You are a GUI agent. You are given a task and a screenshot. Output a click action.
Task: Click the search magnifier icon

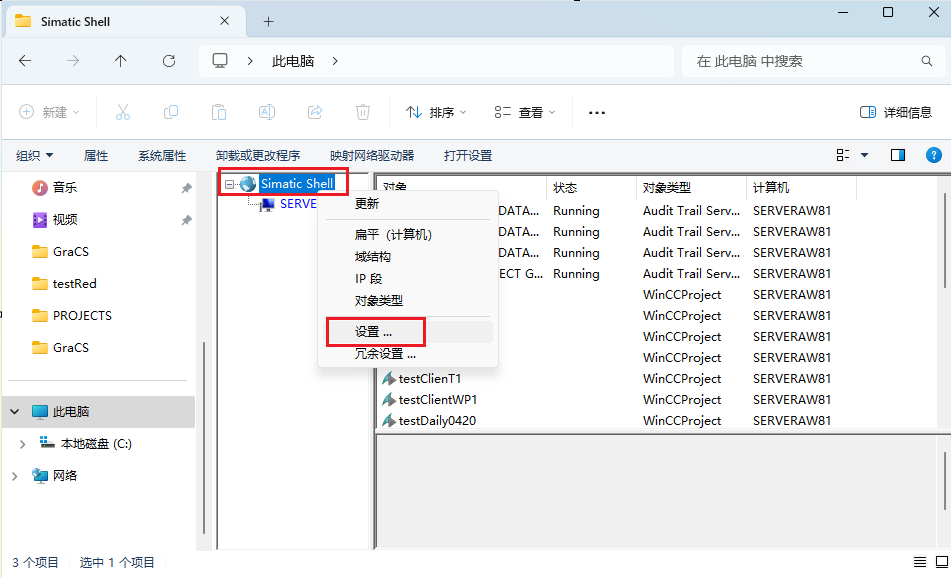tap(927, 61)
